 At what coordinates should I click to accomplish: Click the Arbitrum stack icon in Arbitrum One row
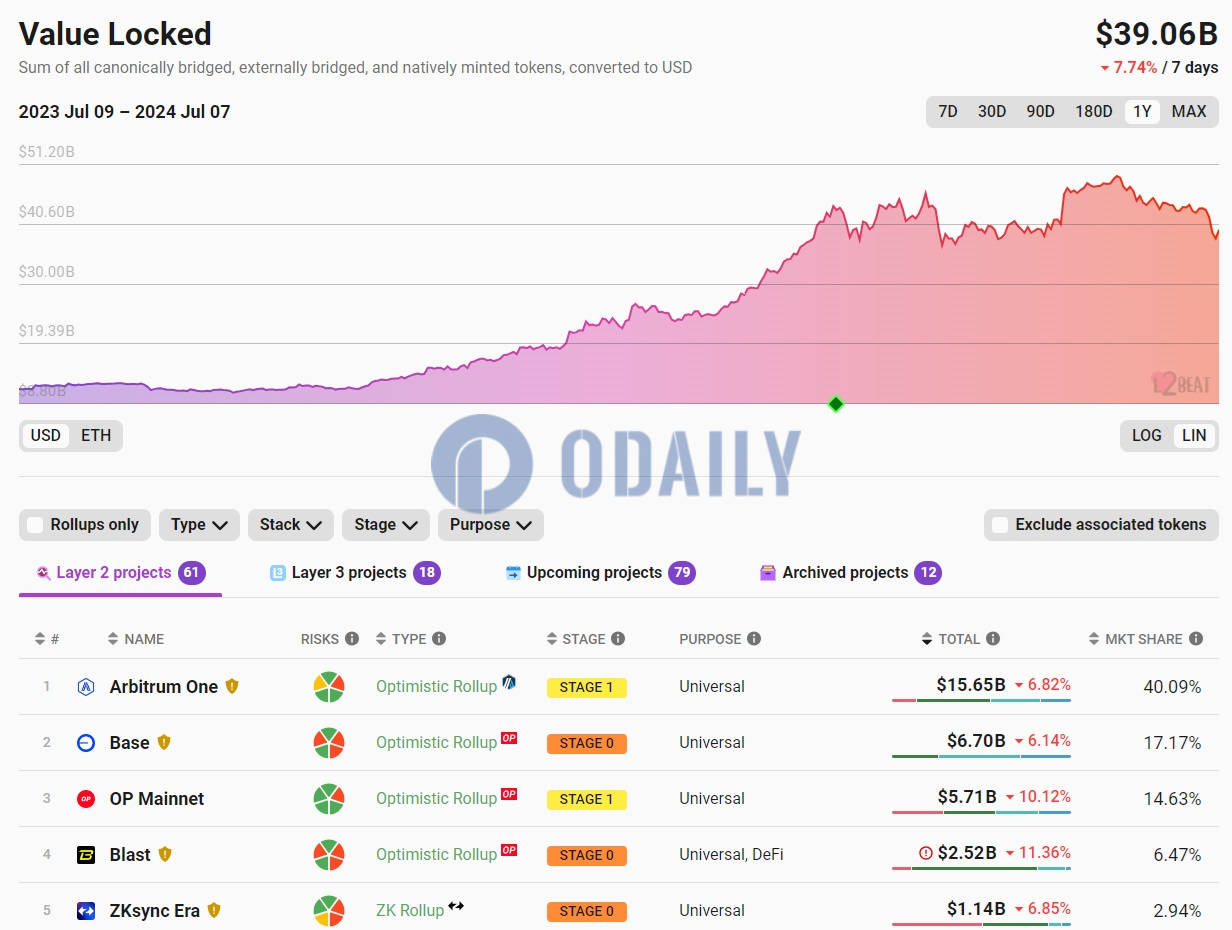coord(509,682)
